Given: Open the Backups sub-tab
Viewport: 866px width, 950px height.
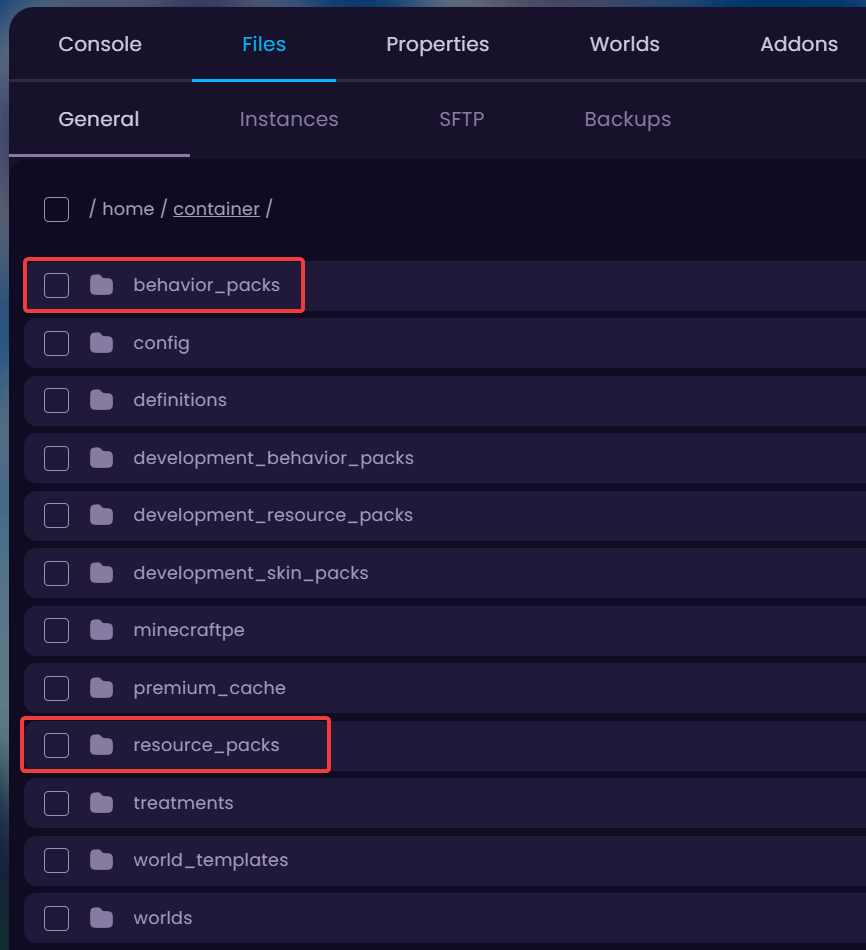Looking at the screenshot, I should click(627, 119).
